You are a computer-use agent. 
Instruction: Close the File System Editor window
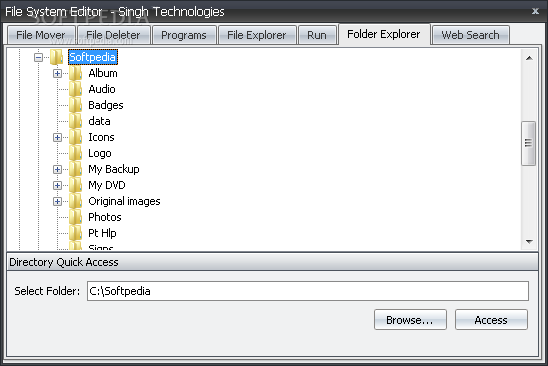pos(535,11)
